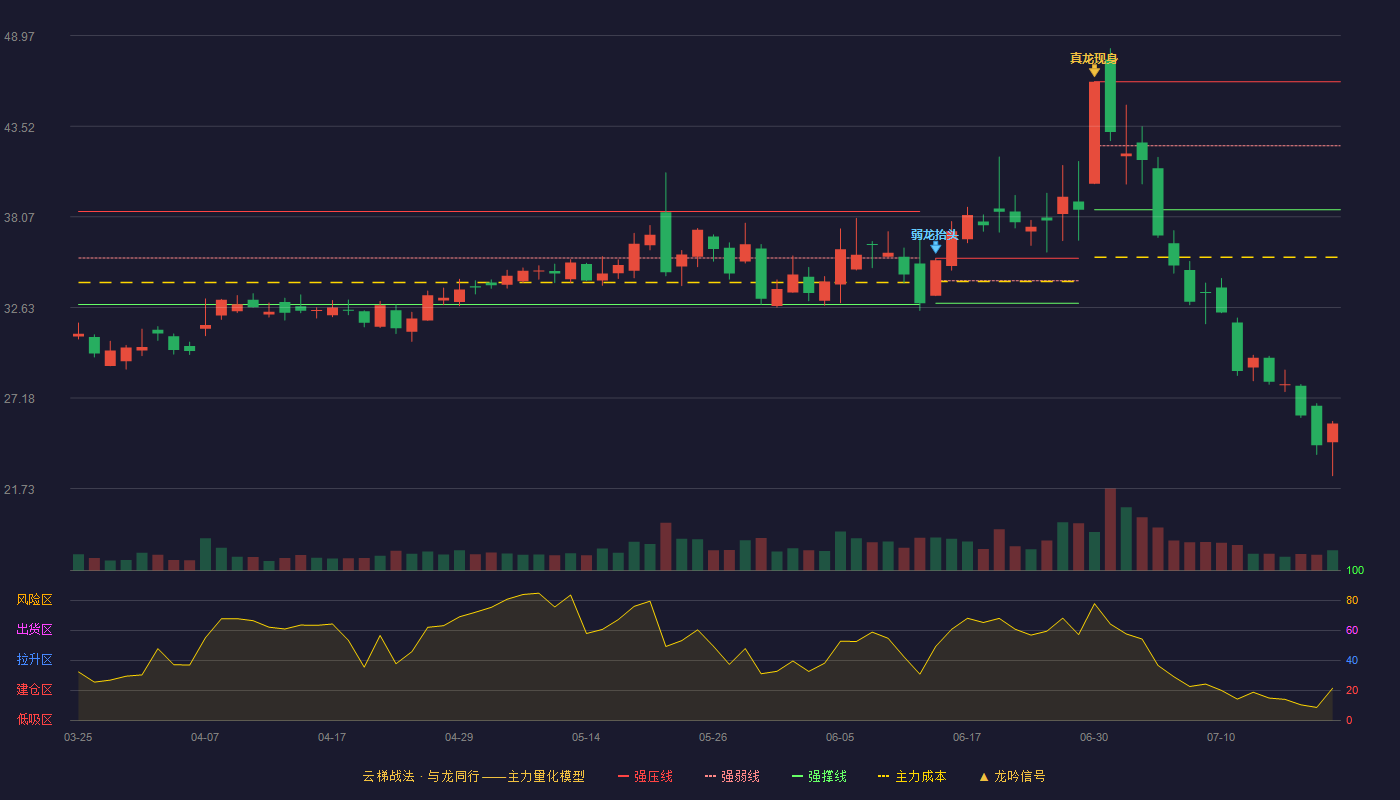Click the 100 indicator axis value

1355,570
